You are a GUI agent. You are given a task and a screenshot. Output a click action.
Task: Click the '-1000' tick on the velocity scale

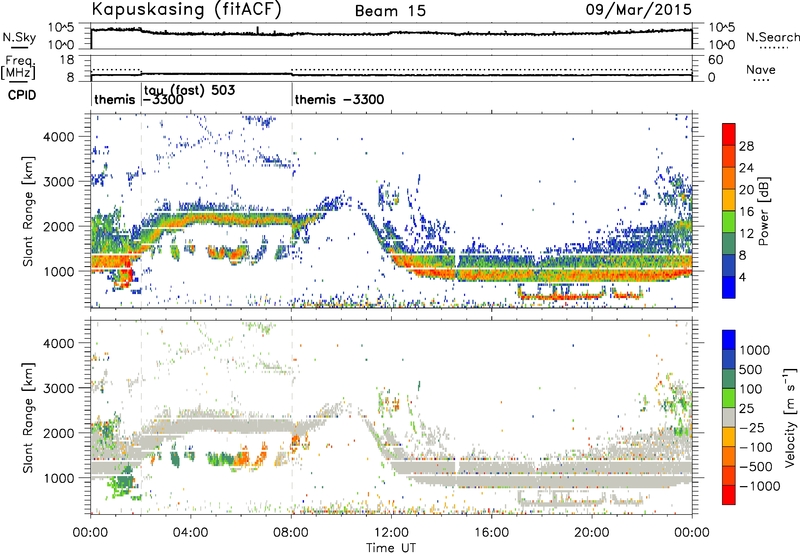point(759,486)
